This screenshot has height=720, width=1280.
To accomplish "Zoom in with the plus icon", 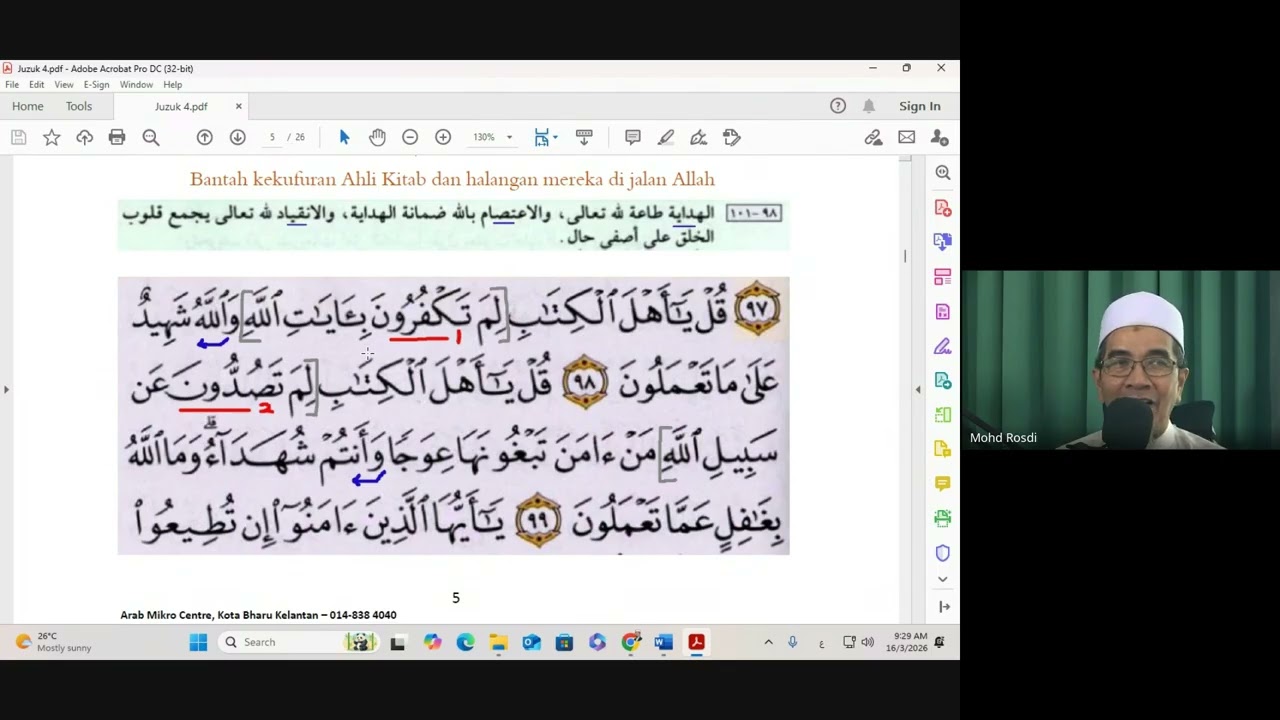I will click(x=443, y=137).
